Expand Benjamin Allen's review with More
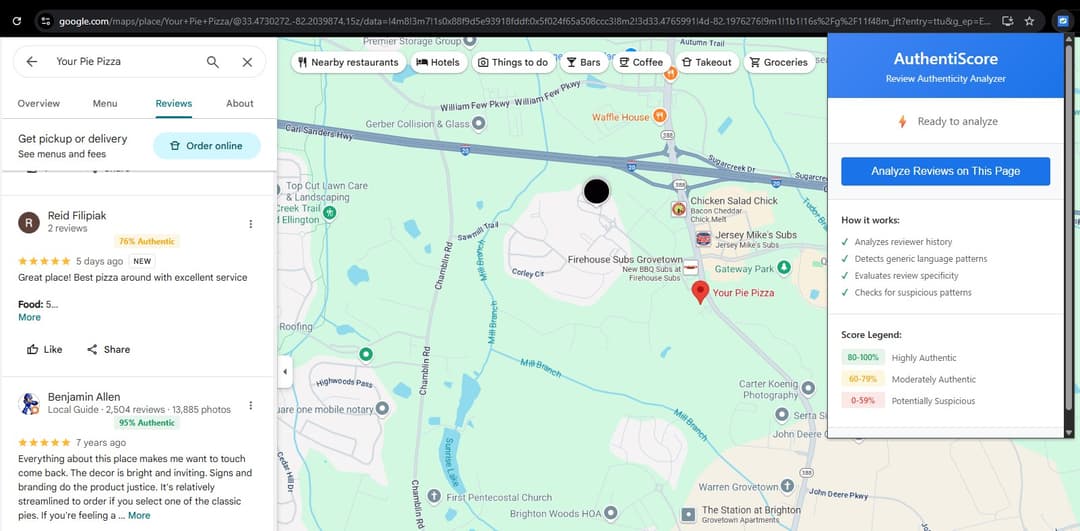 [x=139, y=515]
